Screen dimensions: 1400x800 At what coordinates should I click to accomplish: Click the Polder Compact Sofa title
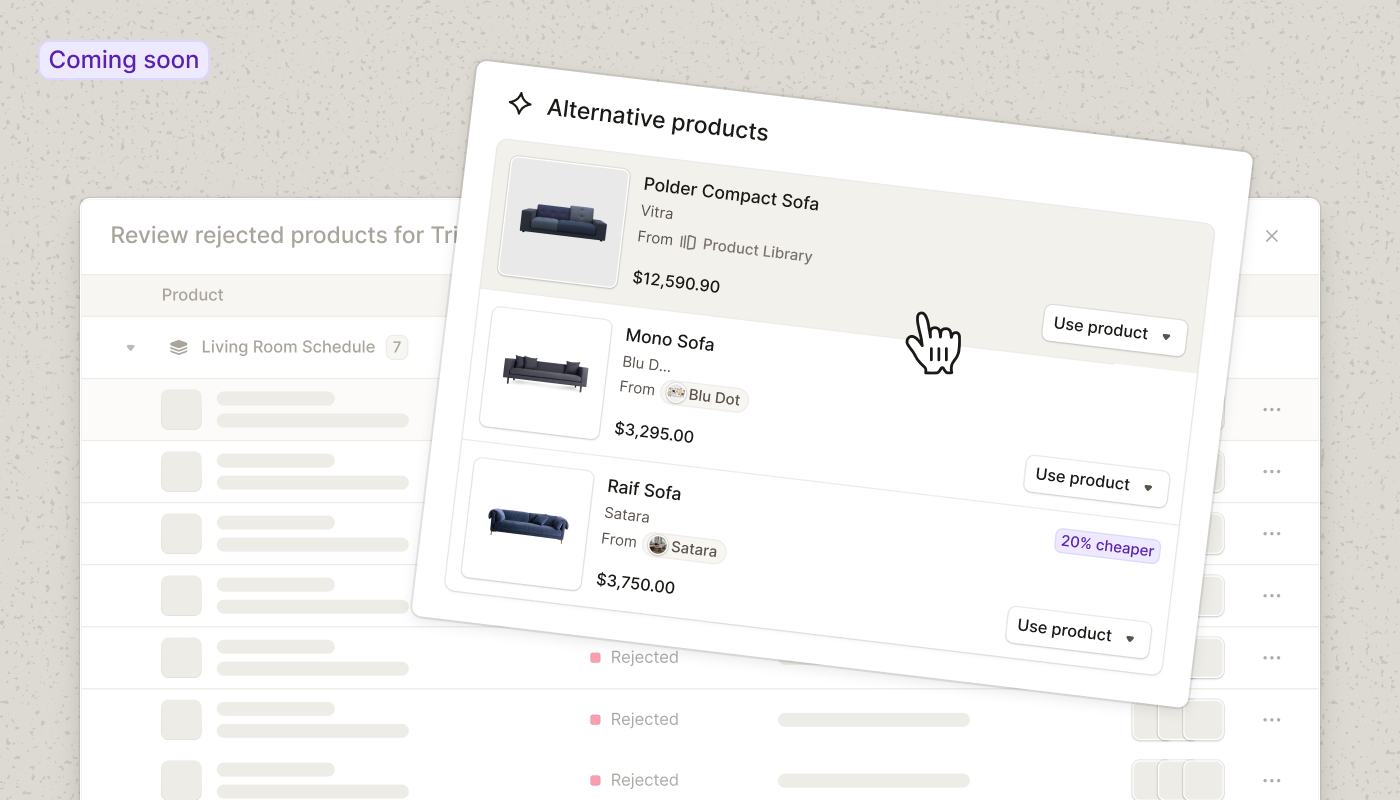pyautogui.click(x=731, y=194)
